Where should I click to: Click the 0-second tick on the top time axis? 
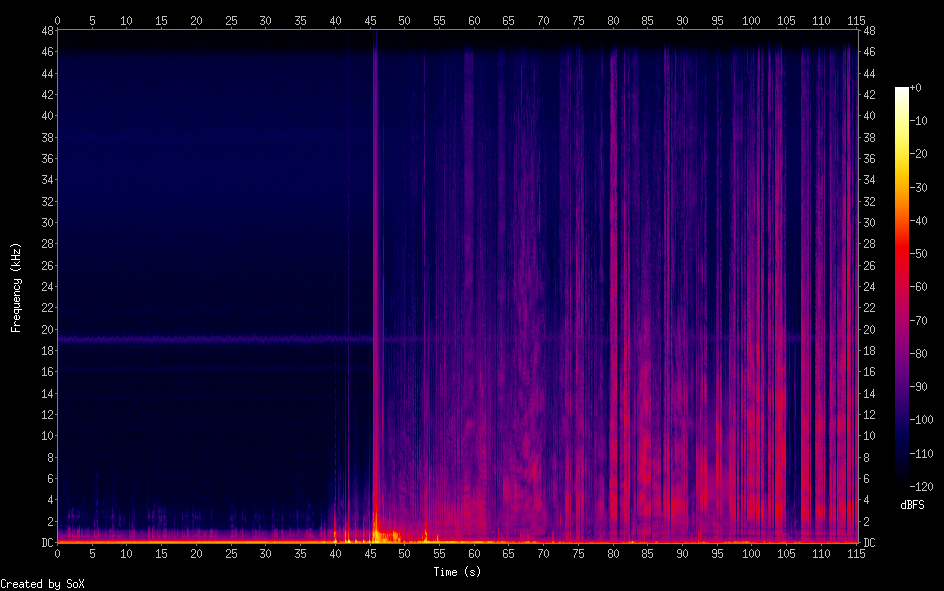pos(57,19)
